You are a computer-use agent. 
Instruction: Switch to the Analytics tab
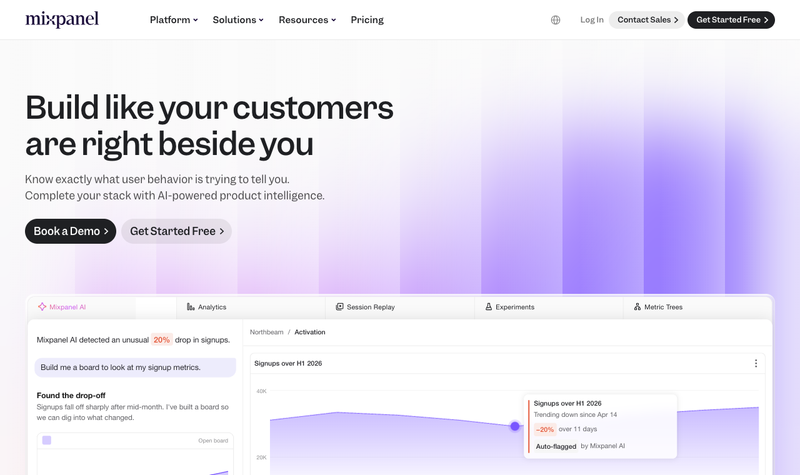(x=251, y=307)
